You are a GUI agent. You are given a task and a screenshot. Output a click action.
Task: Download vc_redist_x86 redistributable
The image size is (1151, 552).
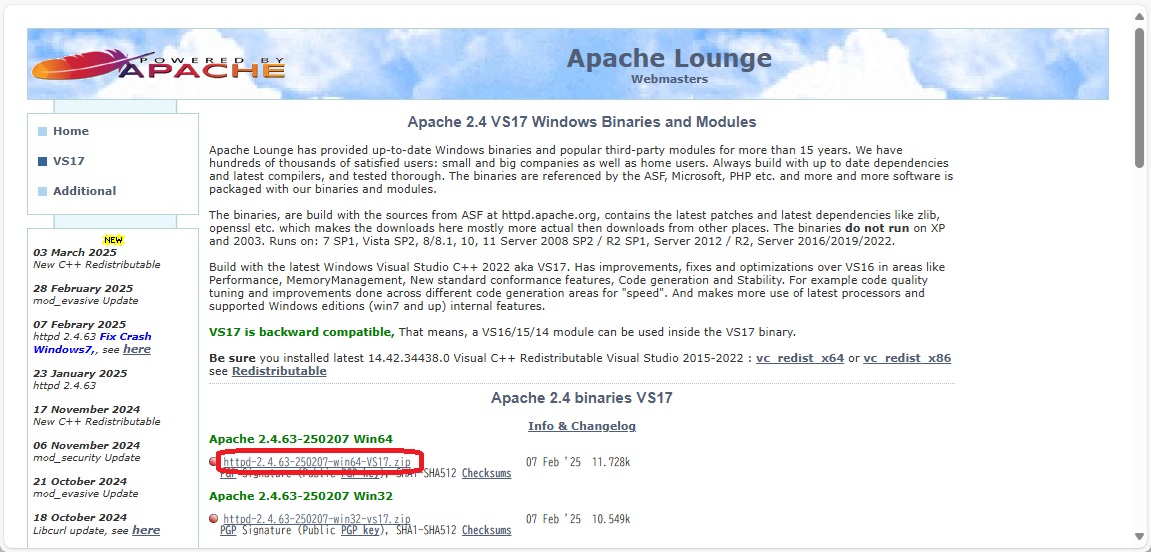coord(907,358)
